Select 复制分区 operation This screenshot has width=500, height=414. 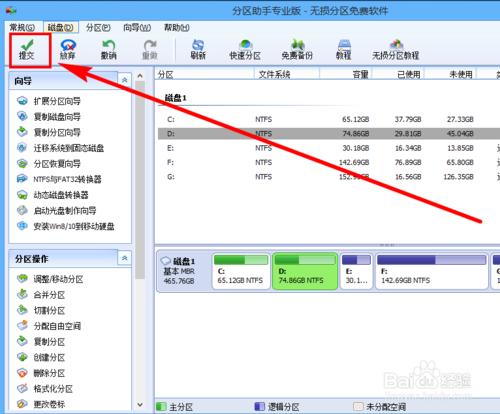tap(41, 342)
